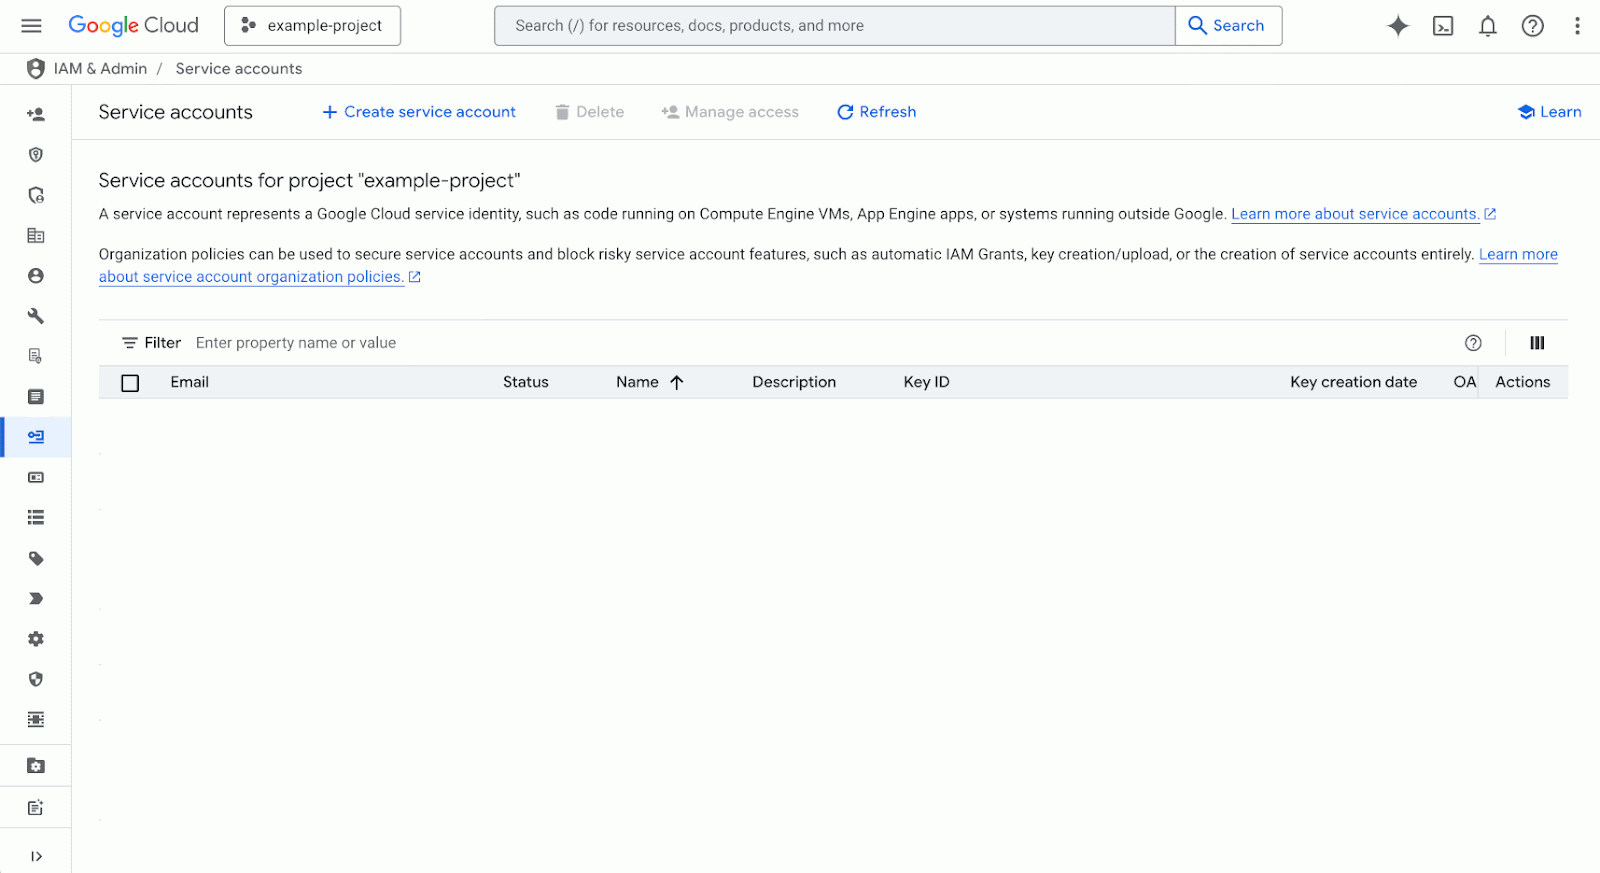Viewport: 1600px width, 873px height.
Task: Click the Manage Resources folder icon
Action: point(36,766)
